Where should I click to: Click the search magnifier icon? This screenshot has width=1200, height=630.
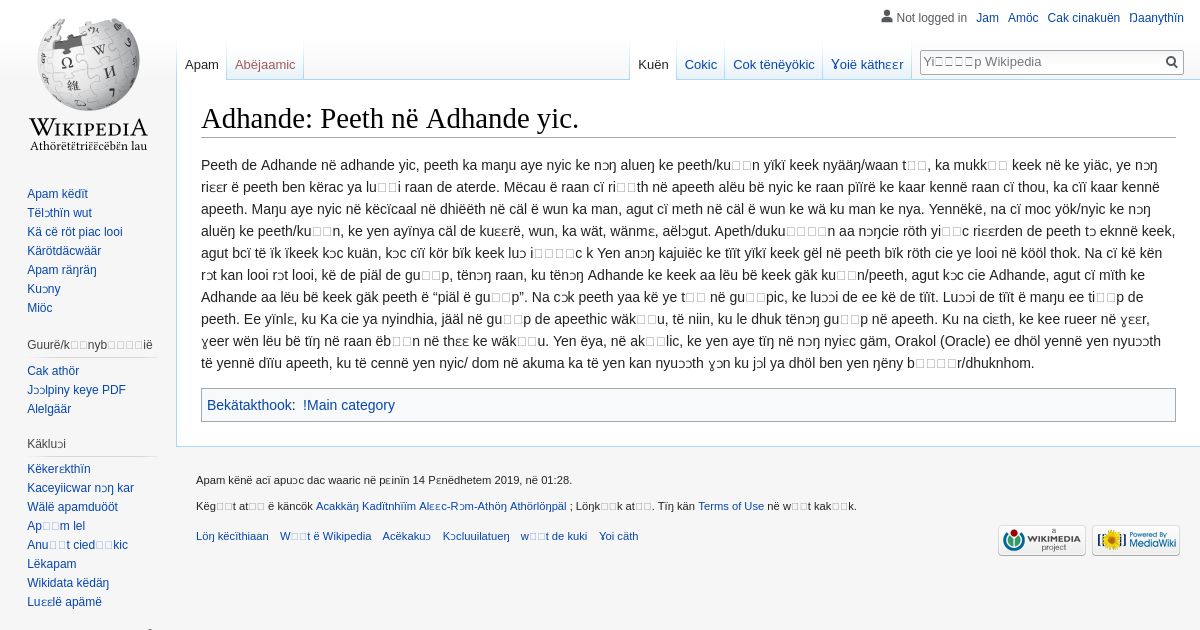1172,62
